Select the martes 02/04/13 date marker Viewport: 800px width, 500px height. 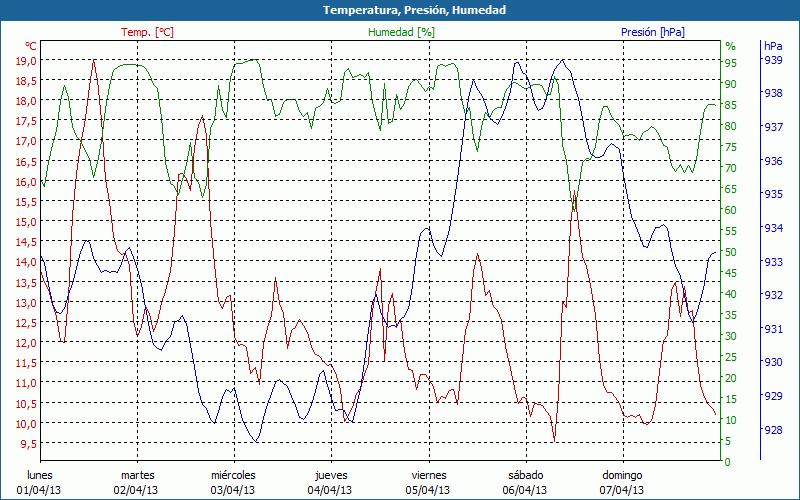point(137,483)
